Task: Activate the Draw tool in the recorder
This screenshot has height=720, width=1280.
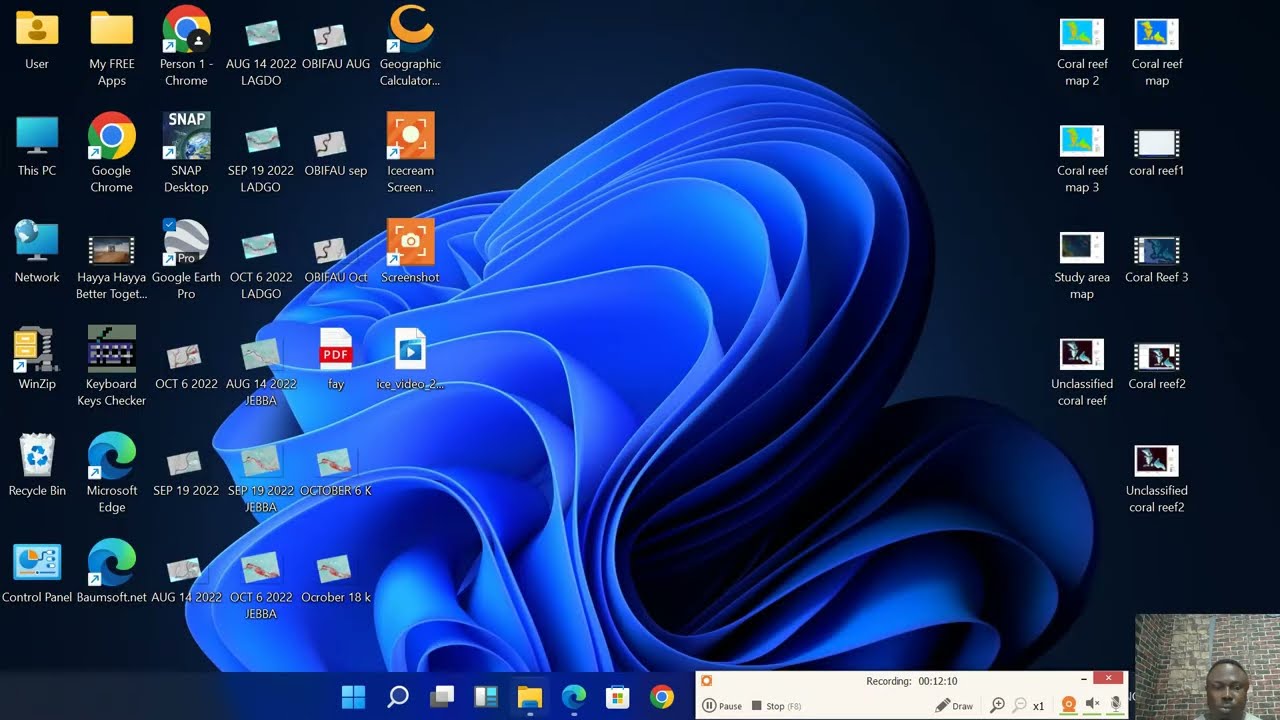Action: click(954, 706)
